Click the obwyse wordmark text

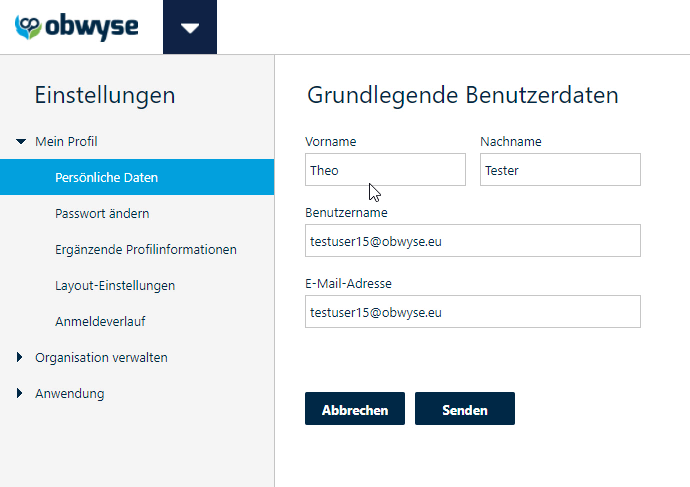[92, 27]
